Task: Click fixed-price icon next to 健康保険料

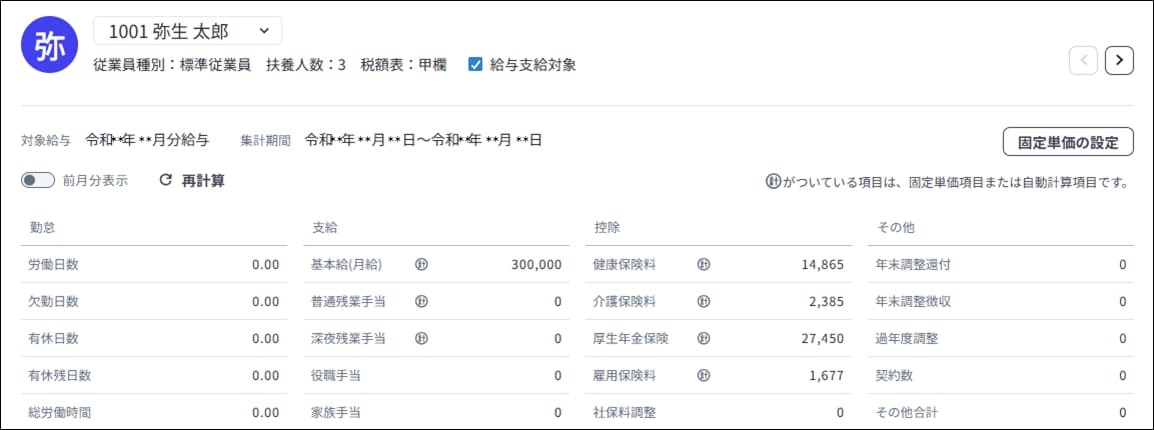Action: coord(703,265)
